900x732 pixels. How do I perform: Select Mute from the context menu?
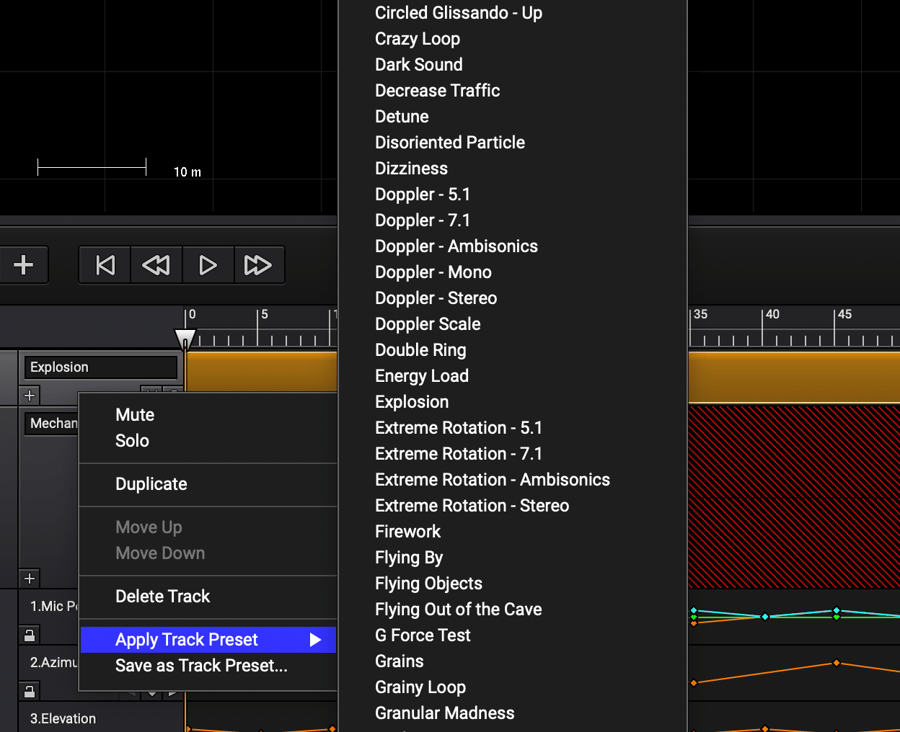[x=135, y=414]
